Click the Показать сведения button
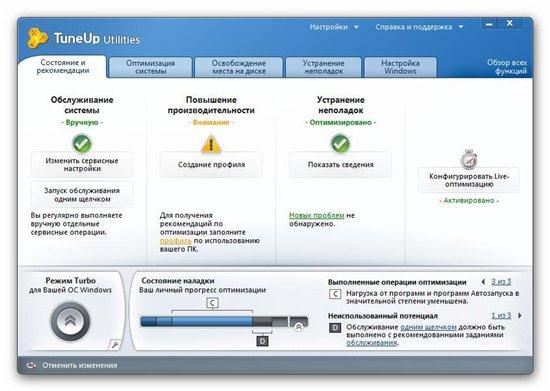The image size is (550, 391). pyautogui.click(x=340, y=164)
